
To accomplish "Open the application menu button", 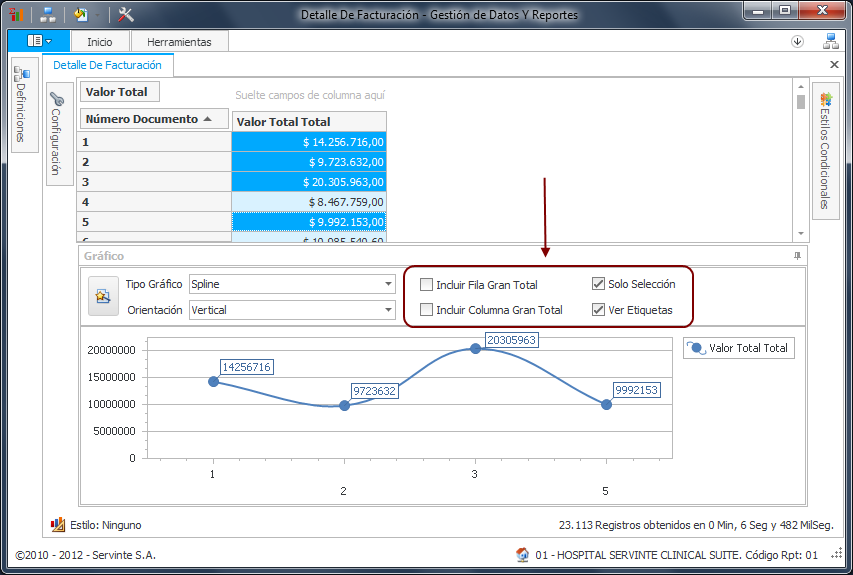I will click(x=41, y=41).
